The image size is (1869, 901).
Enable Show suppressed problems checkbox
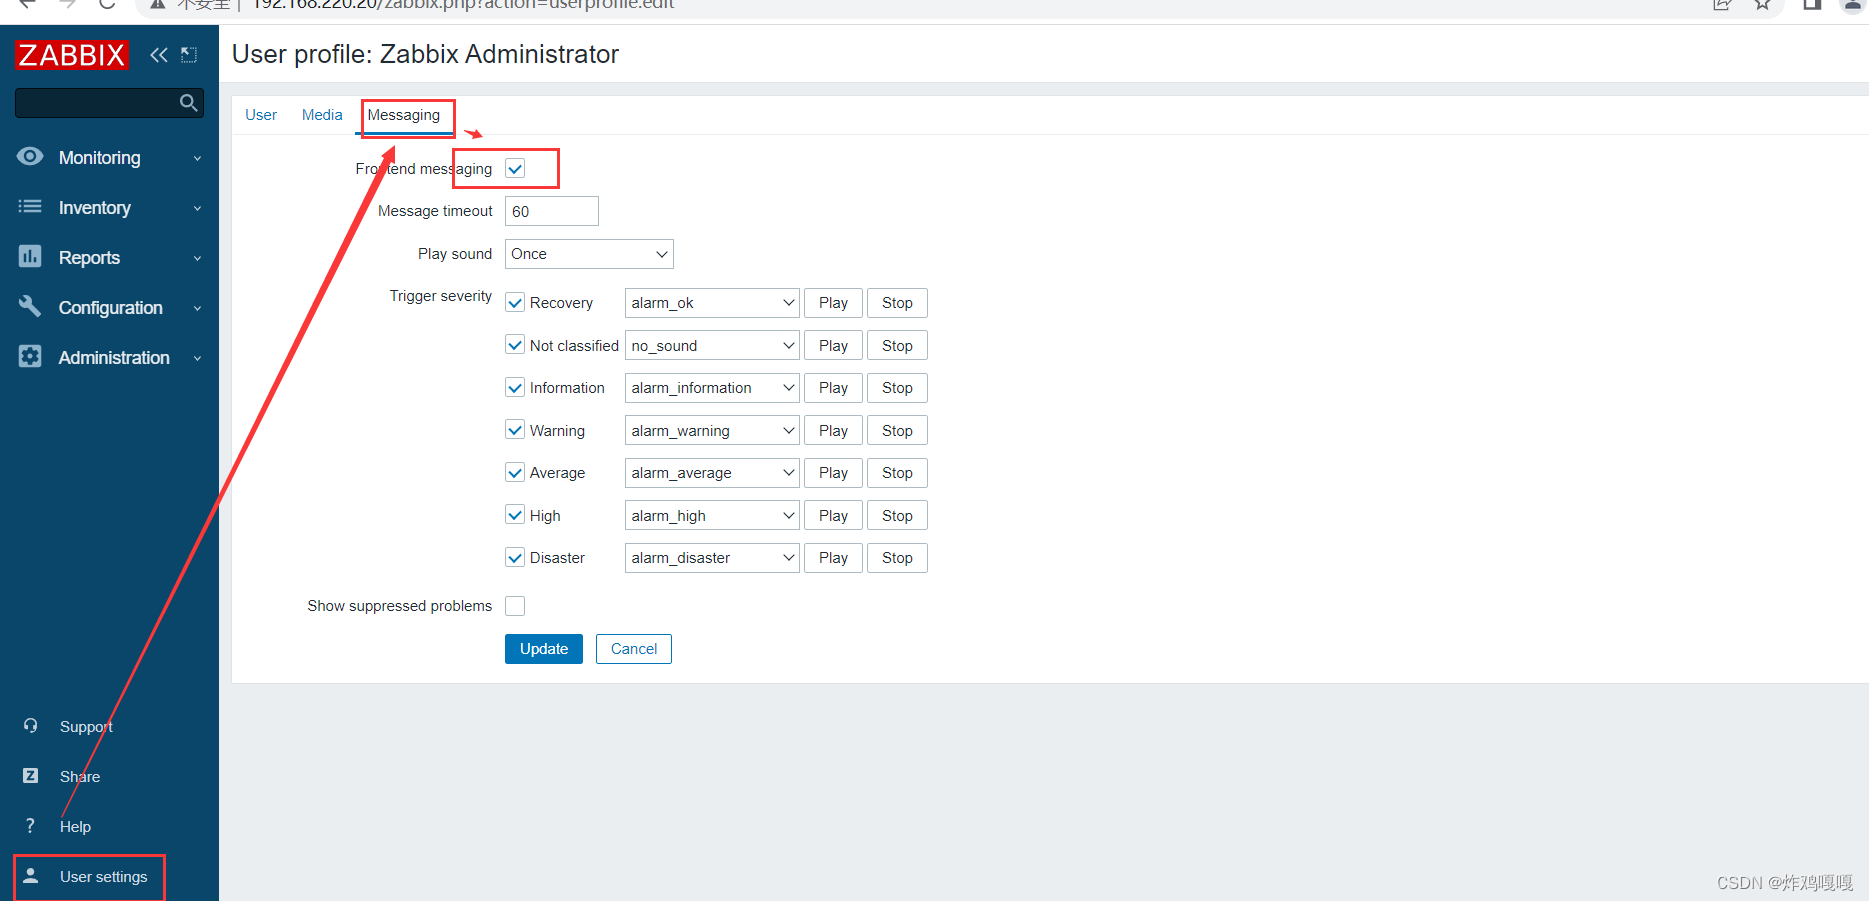(515, 606)
